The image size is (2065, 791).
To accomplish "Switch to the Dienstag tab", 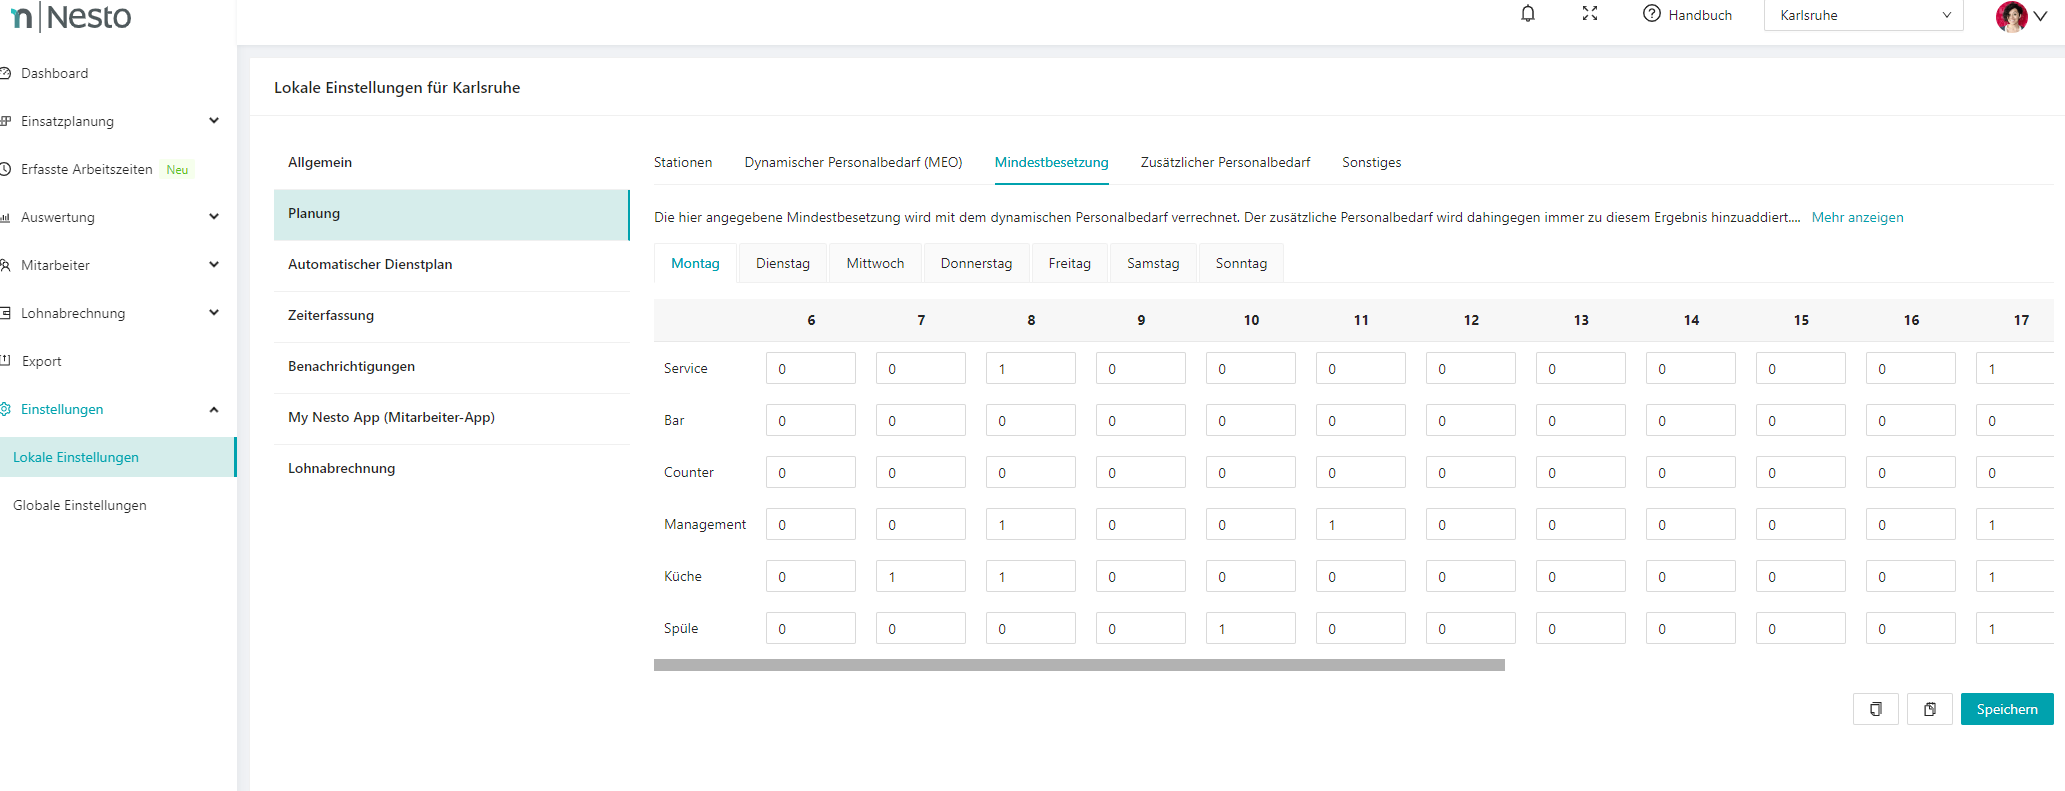I will pyautogui.click(x=782, y=263).
